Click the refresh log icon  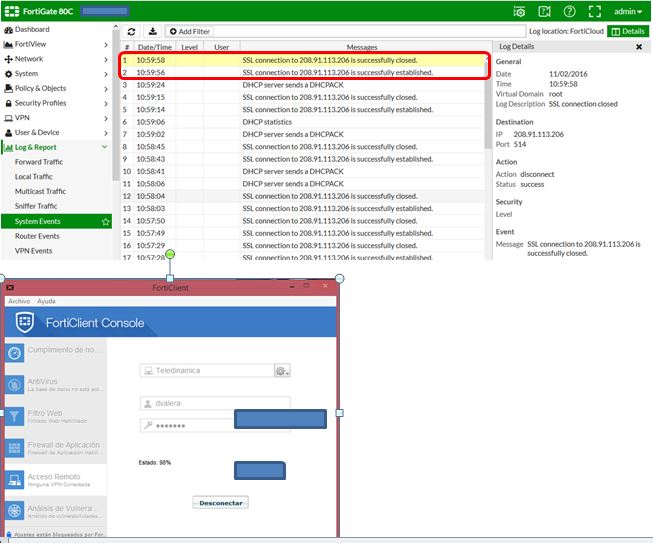pos(131,32)
